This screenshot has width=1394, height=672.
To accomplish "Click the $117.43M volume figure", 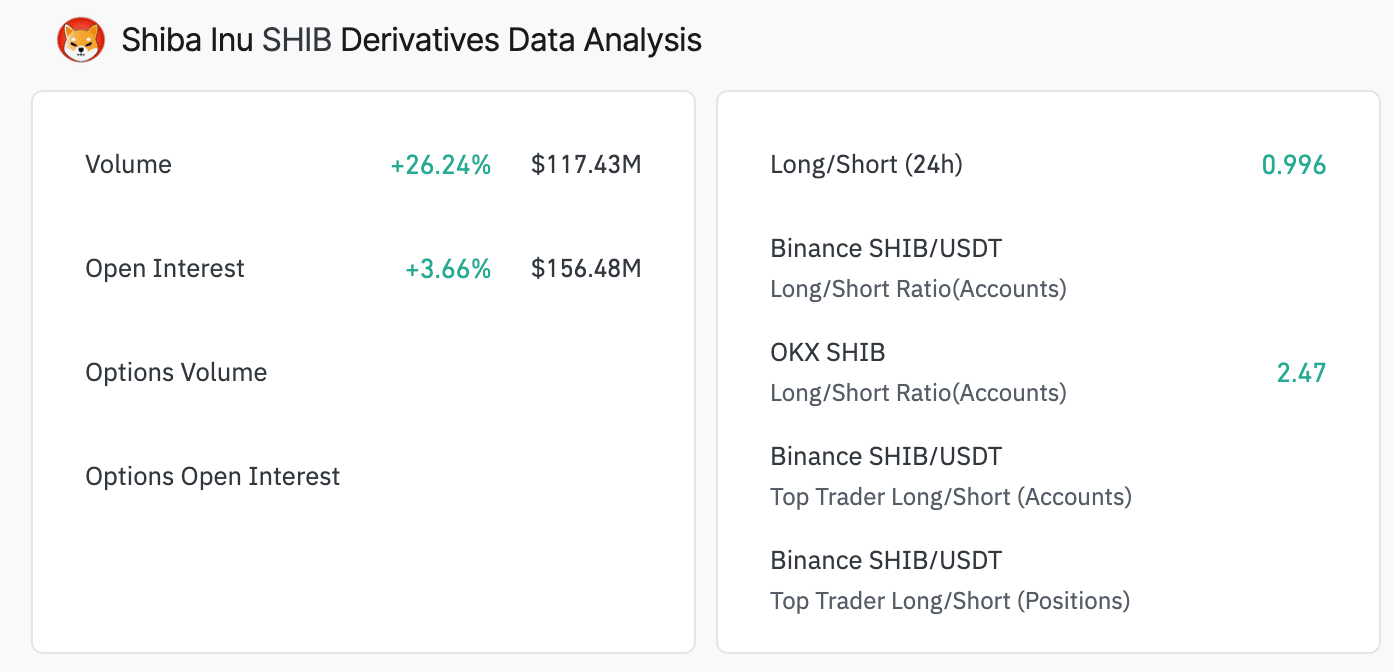I will pyautogui.click(x=586, y=165).
